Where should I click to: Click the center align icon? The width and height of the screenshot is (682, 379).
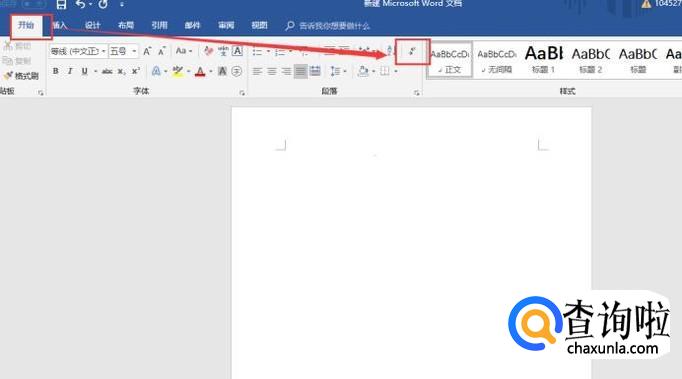tap(272, 71)
